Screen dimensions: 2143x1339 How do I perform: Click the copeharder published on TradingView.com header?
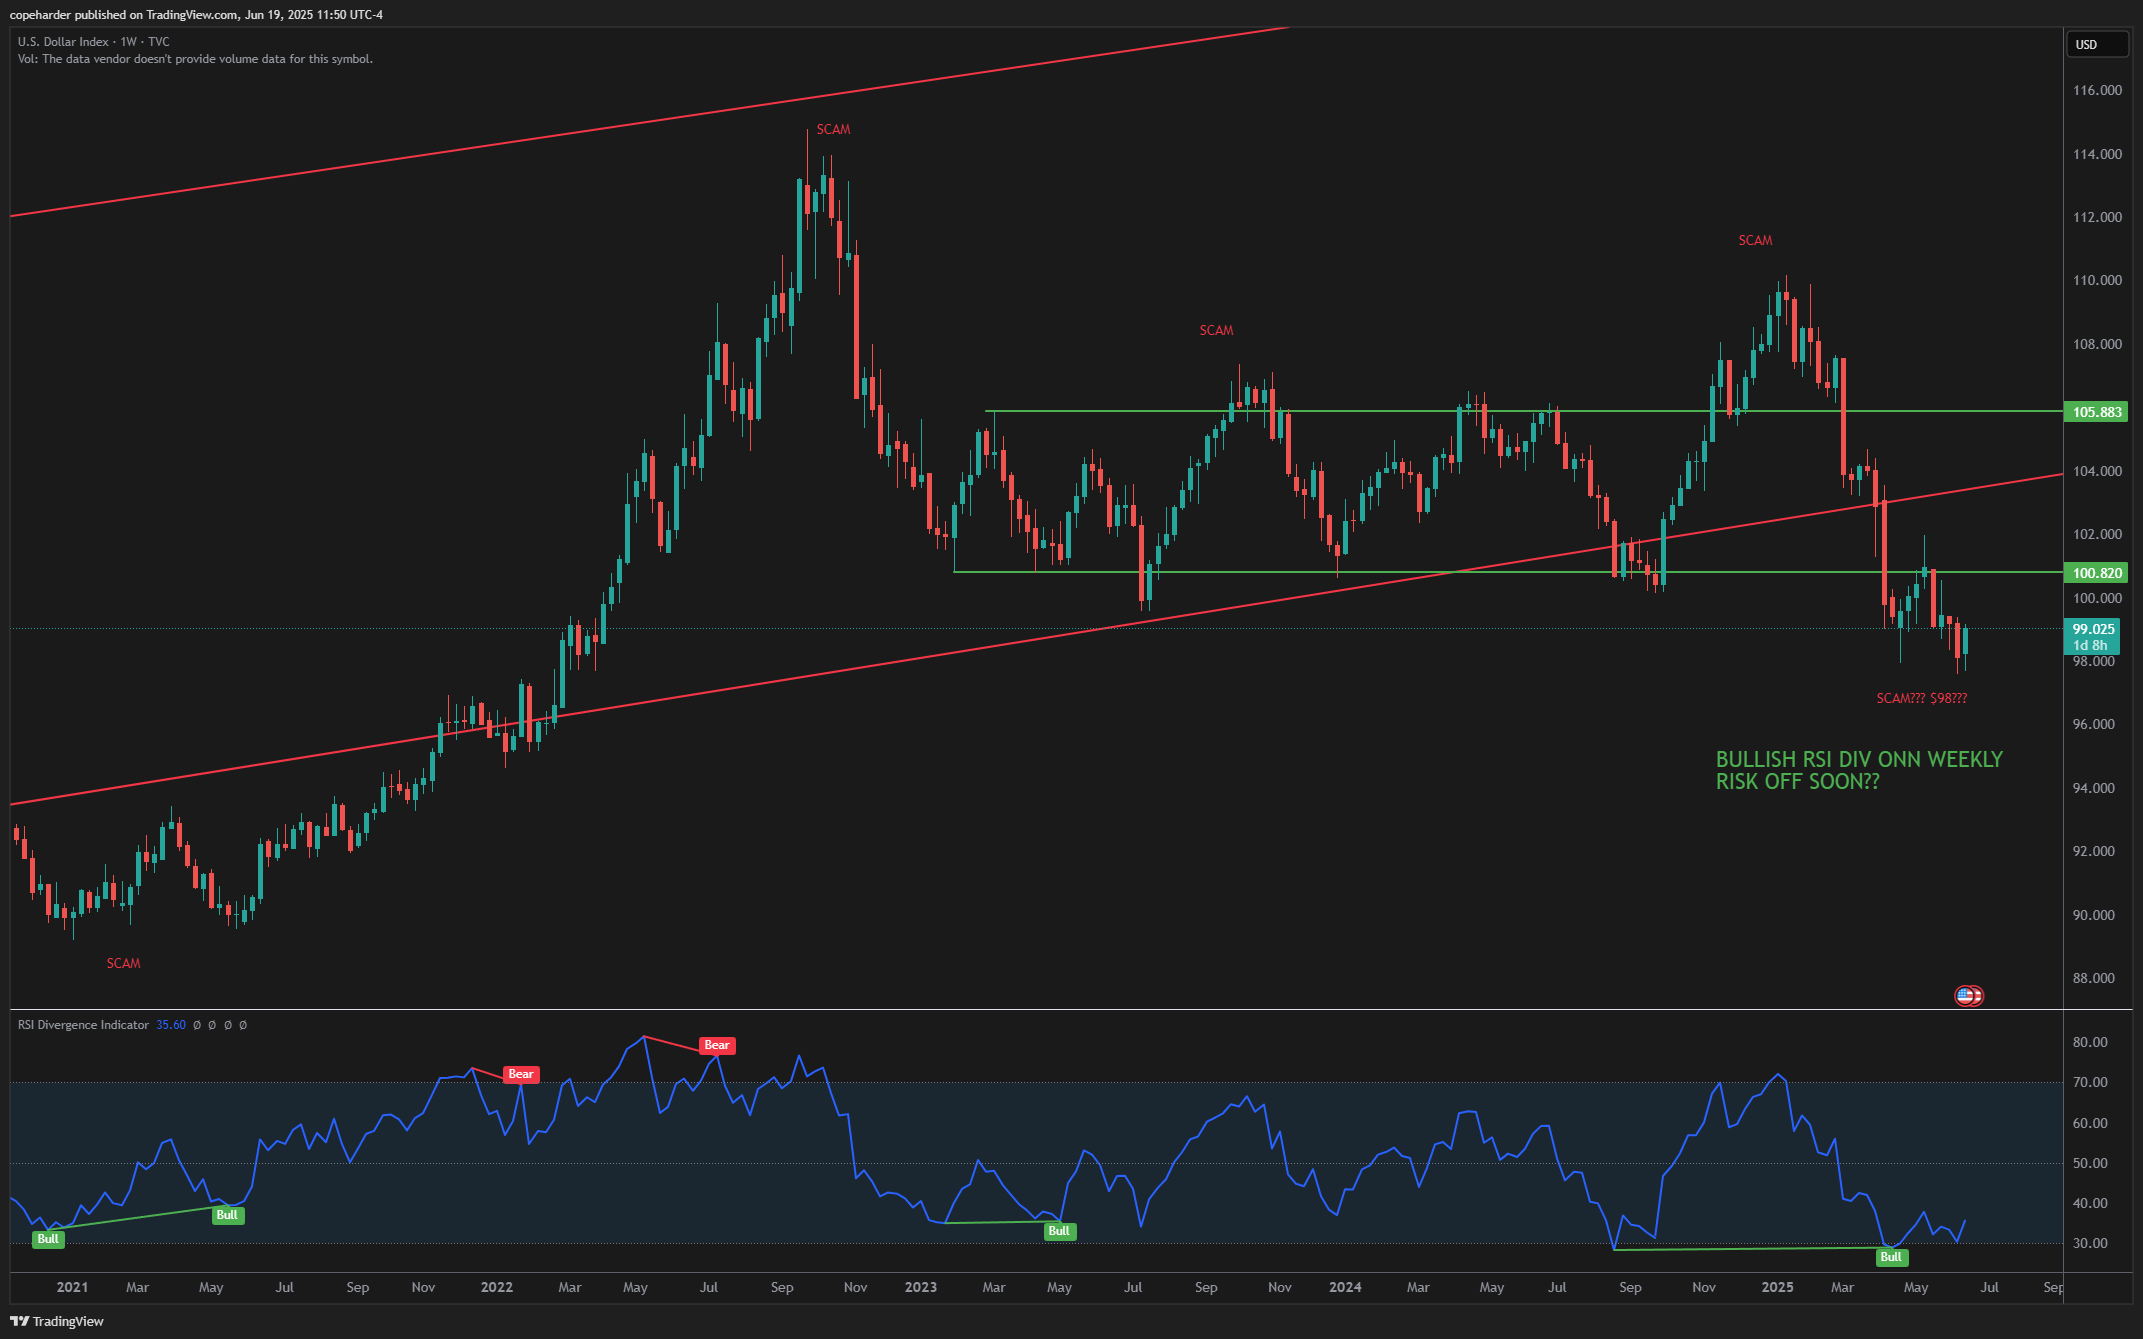[x=196, y=14]
